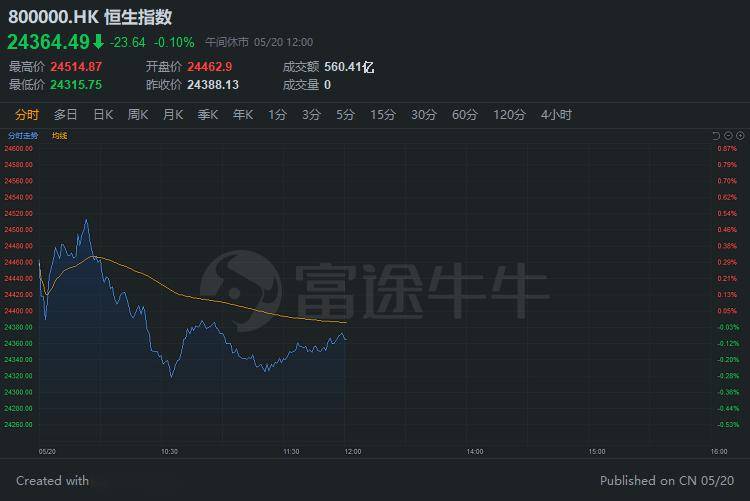Choose the 5分 interval tab

pyautogui.click(x=345, y=115)
